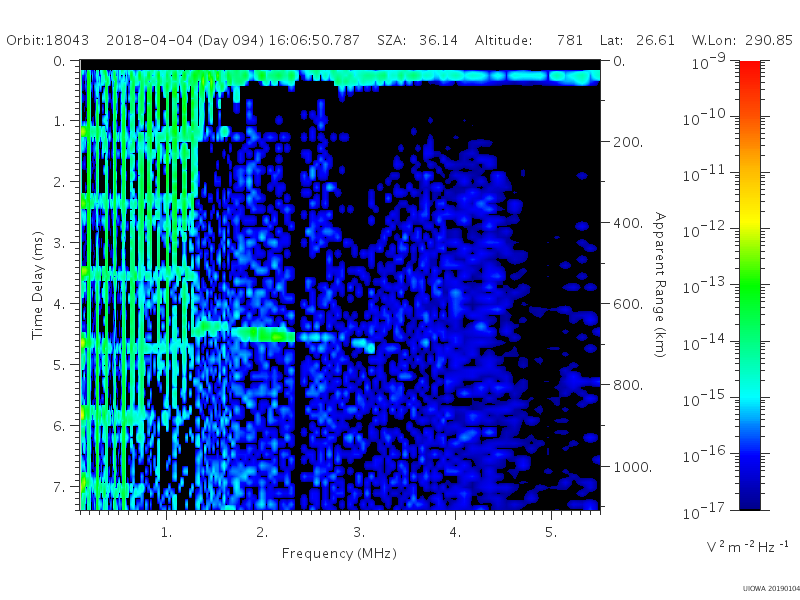Click the 10^-11 colorbar tick label
This screenshot has height=600, width=800.
(705, 173)
